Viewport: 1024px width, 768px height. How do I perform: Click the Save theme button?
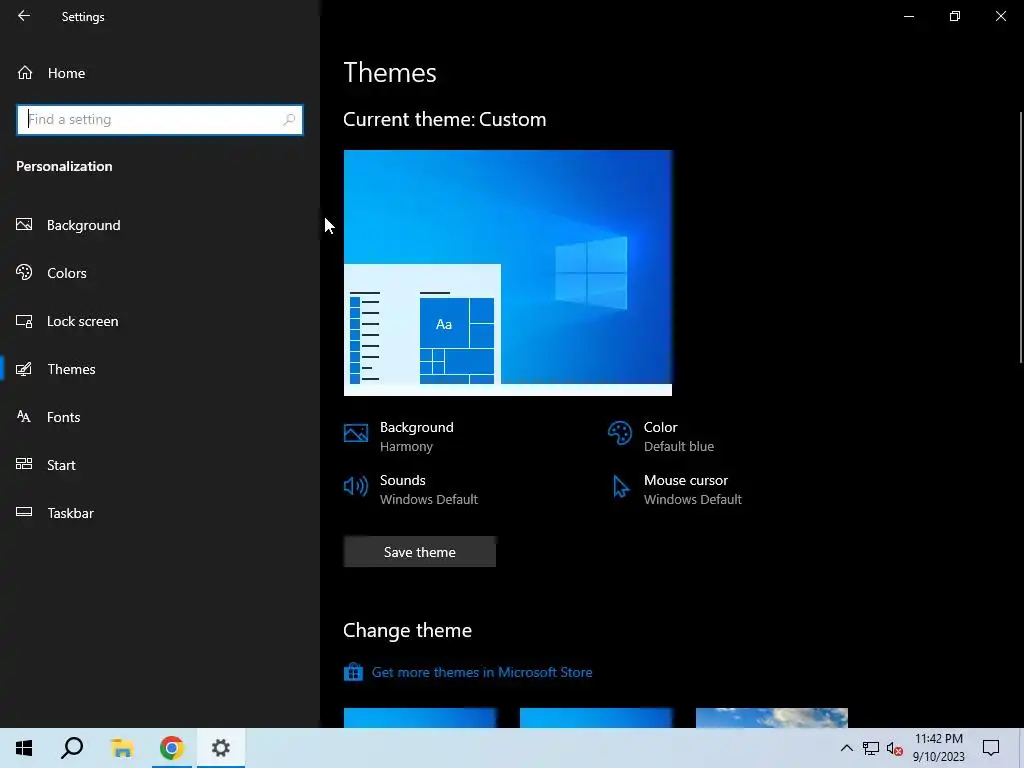420,552
